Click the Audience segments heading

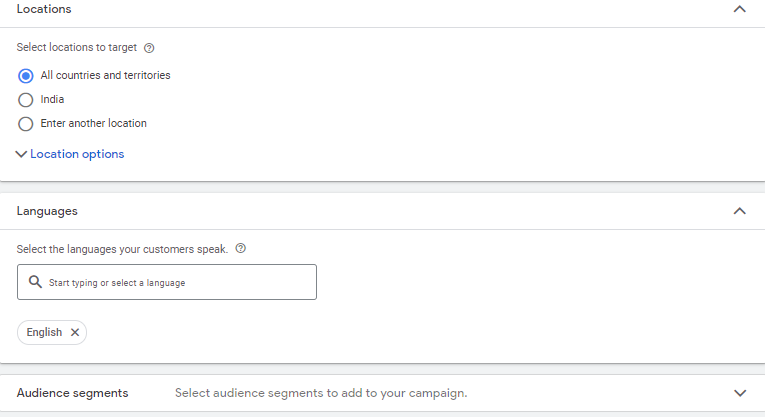tap(72, 393)
